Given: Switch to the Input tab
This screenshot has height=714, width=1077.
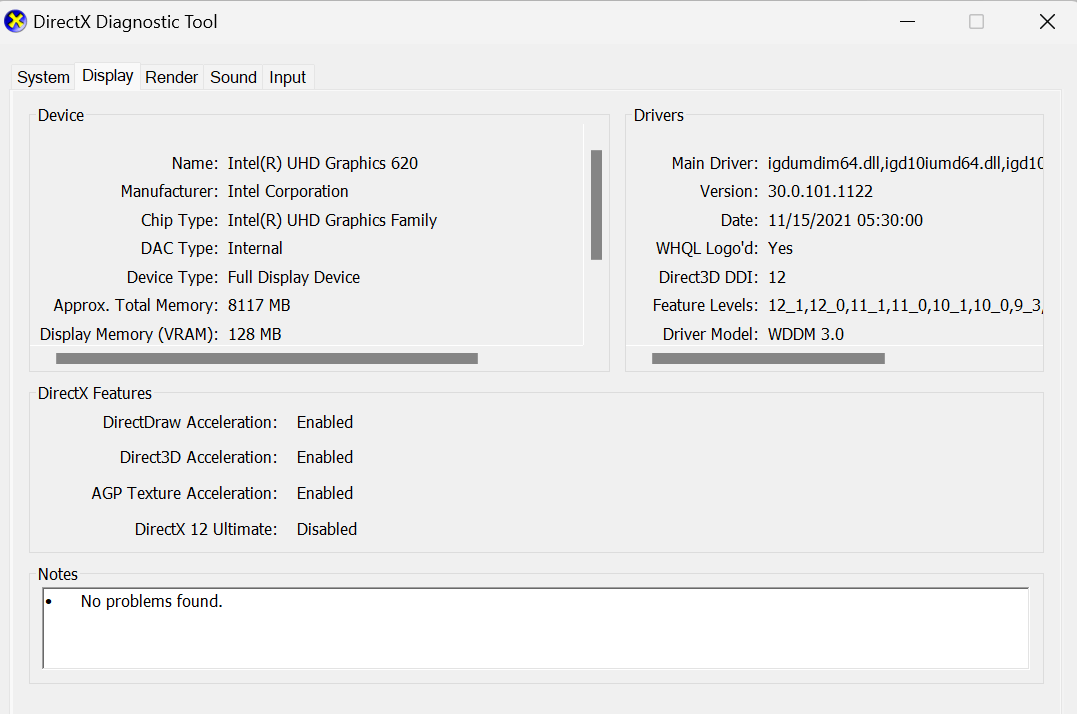Looking at the screenshot, I should [288, 77].
